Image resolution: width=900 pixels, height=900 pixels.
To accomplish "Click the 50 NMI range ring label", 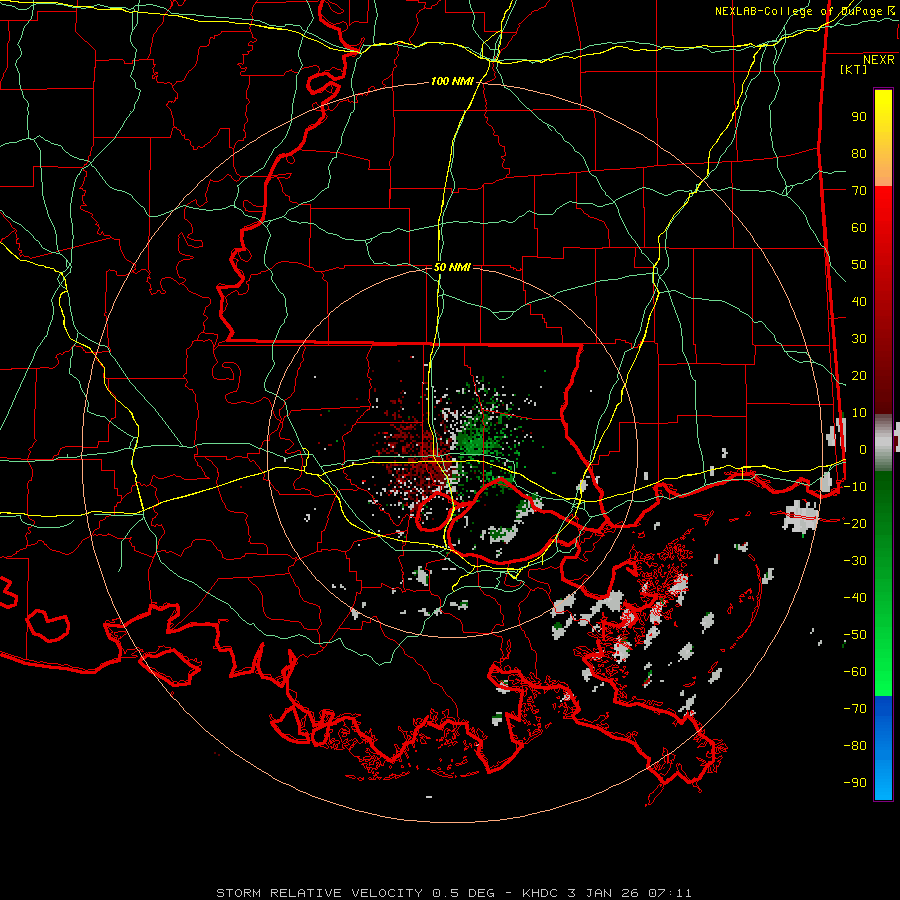I will tap(452, 267).
